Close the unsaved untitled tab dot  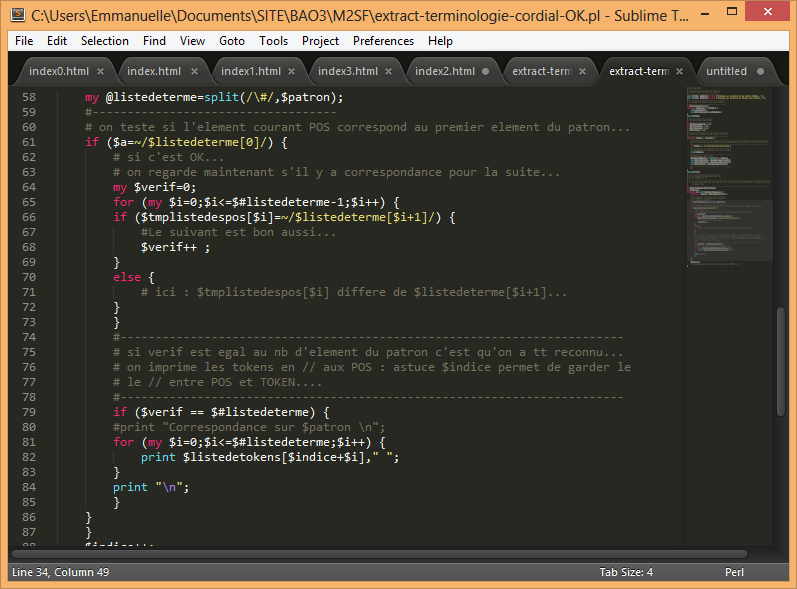[760, 72]
